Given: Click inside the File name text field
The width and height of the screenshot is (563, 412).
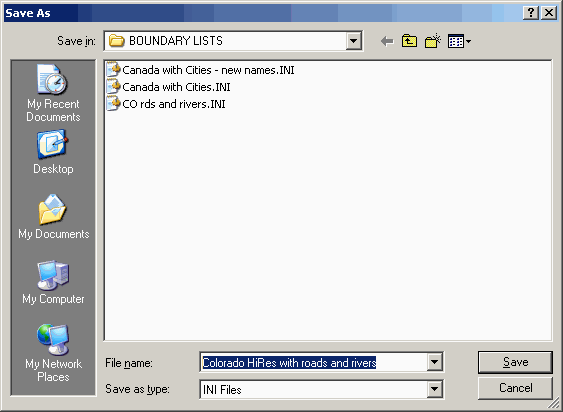Looking at the screenshot, I should (313, 362).
